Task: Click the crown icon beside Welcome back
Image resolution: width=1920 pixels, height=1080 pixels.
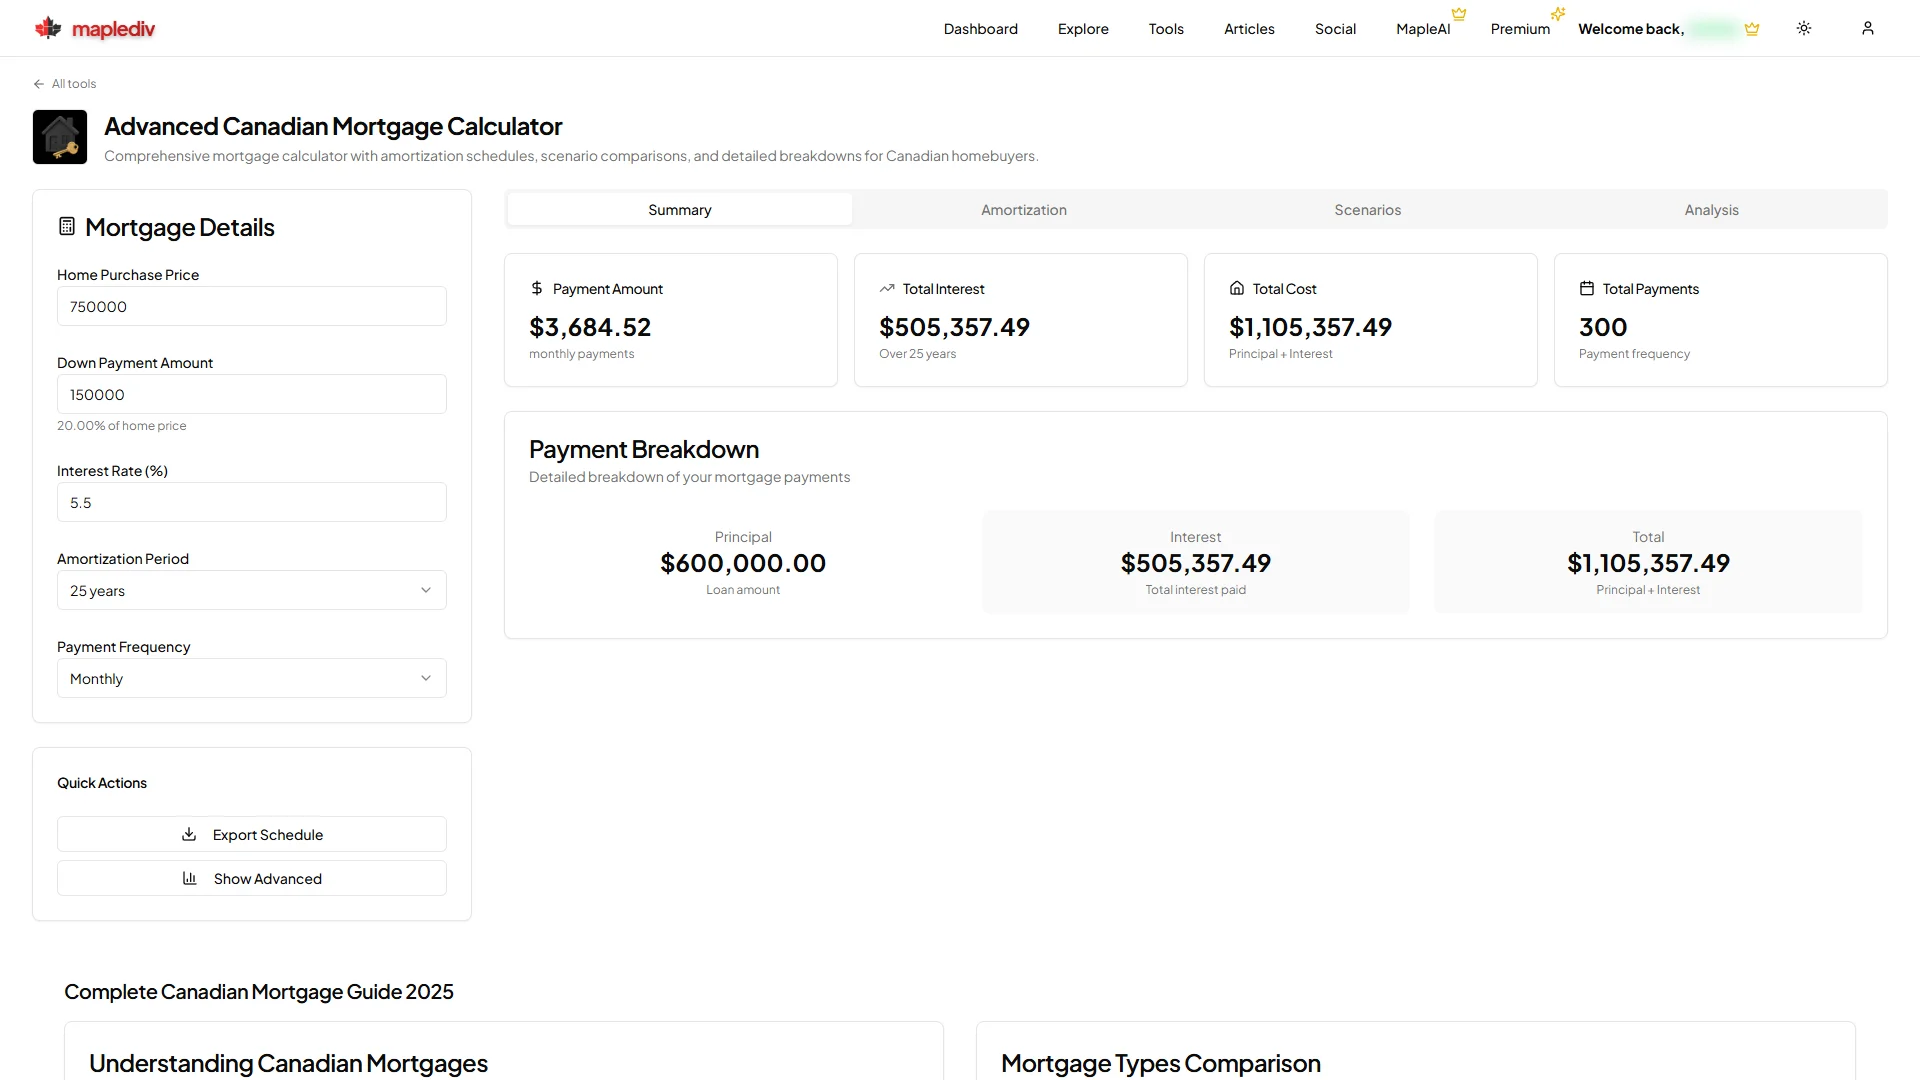Action: point(1752,29)
